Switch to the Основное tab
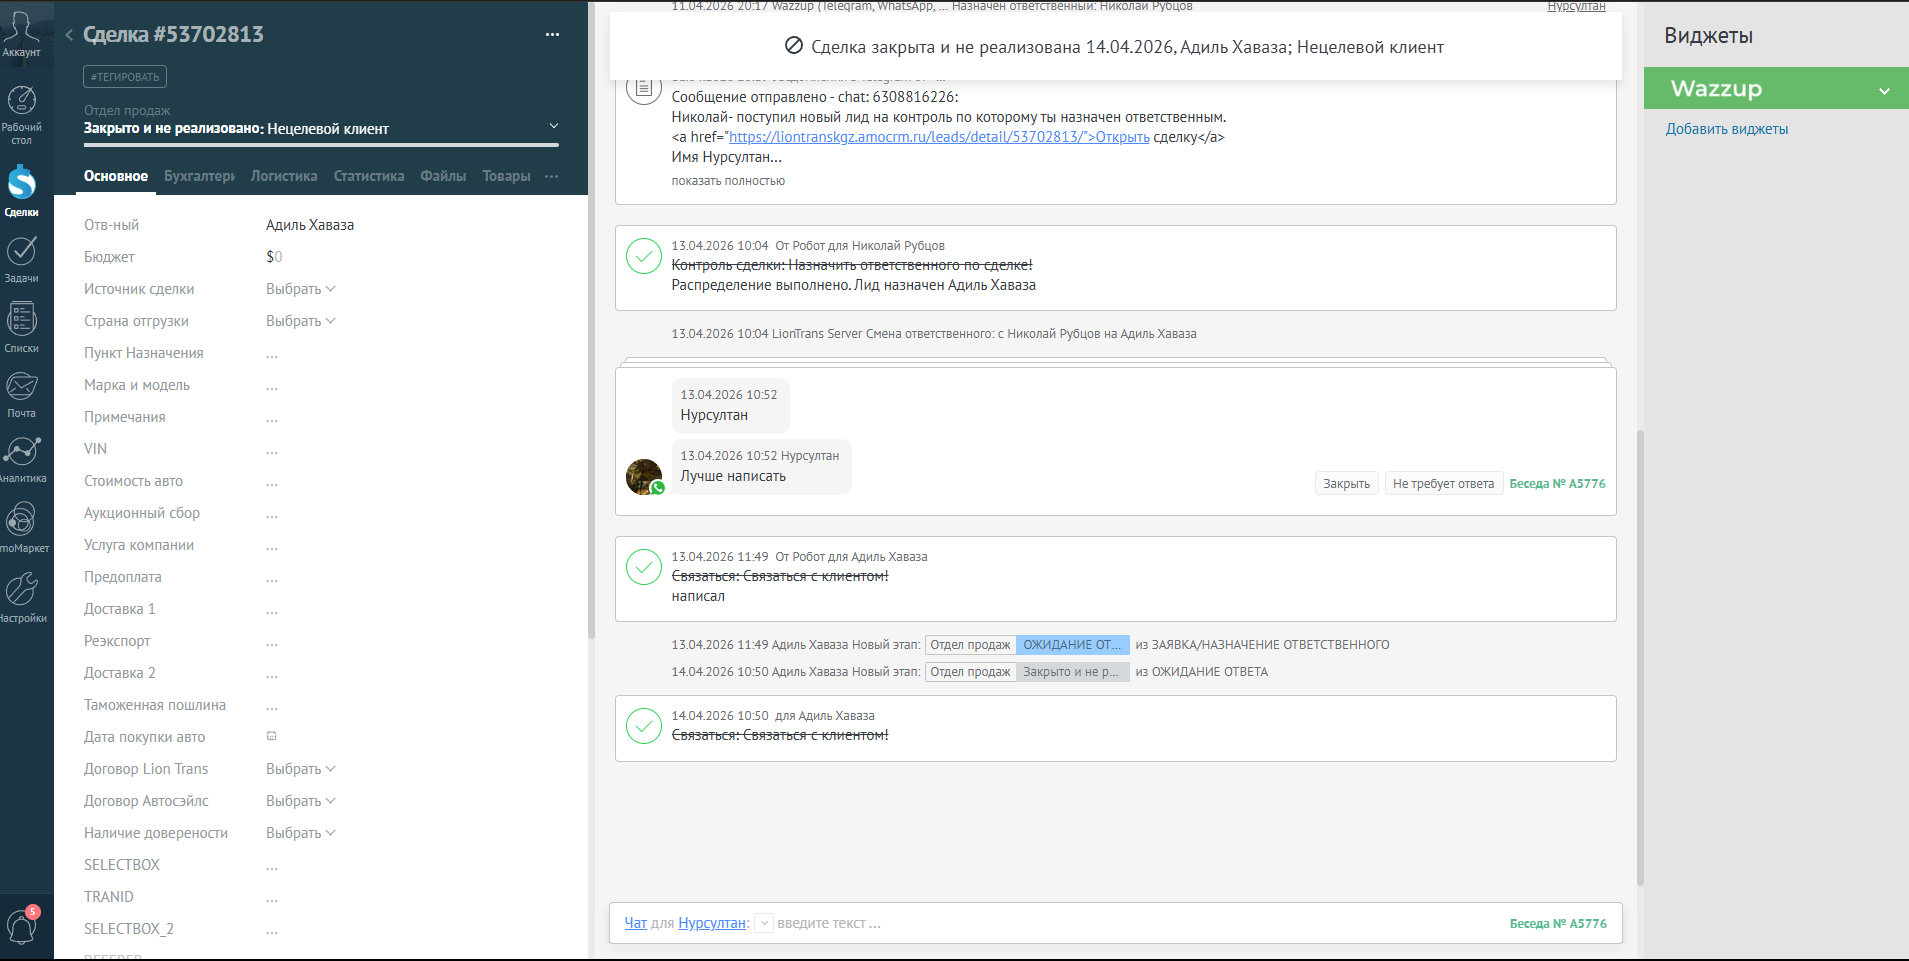 click(x=116, y=176)
